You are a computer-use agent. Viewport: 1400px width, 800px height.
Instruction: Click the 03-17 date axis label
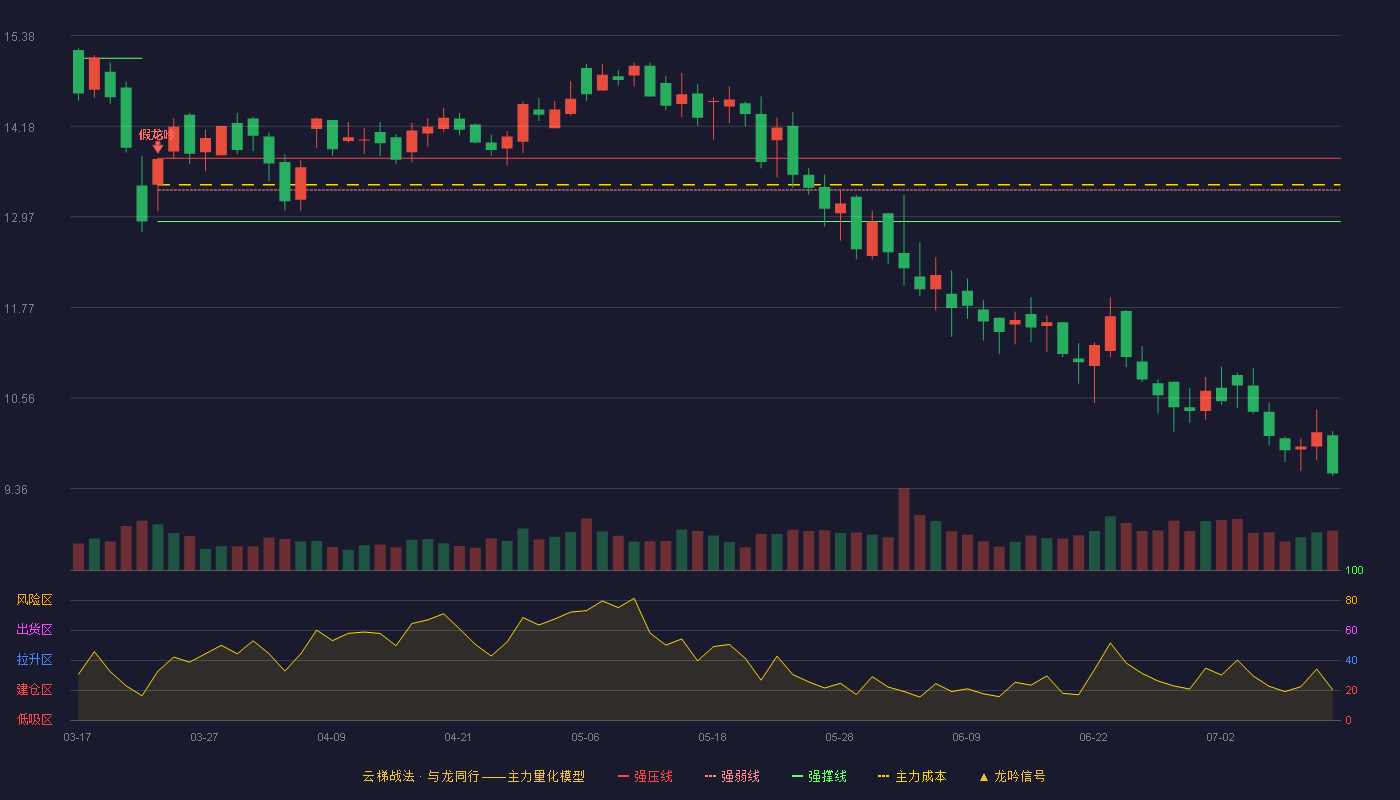(x=77, y=737)
